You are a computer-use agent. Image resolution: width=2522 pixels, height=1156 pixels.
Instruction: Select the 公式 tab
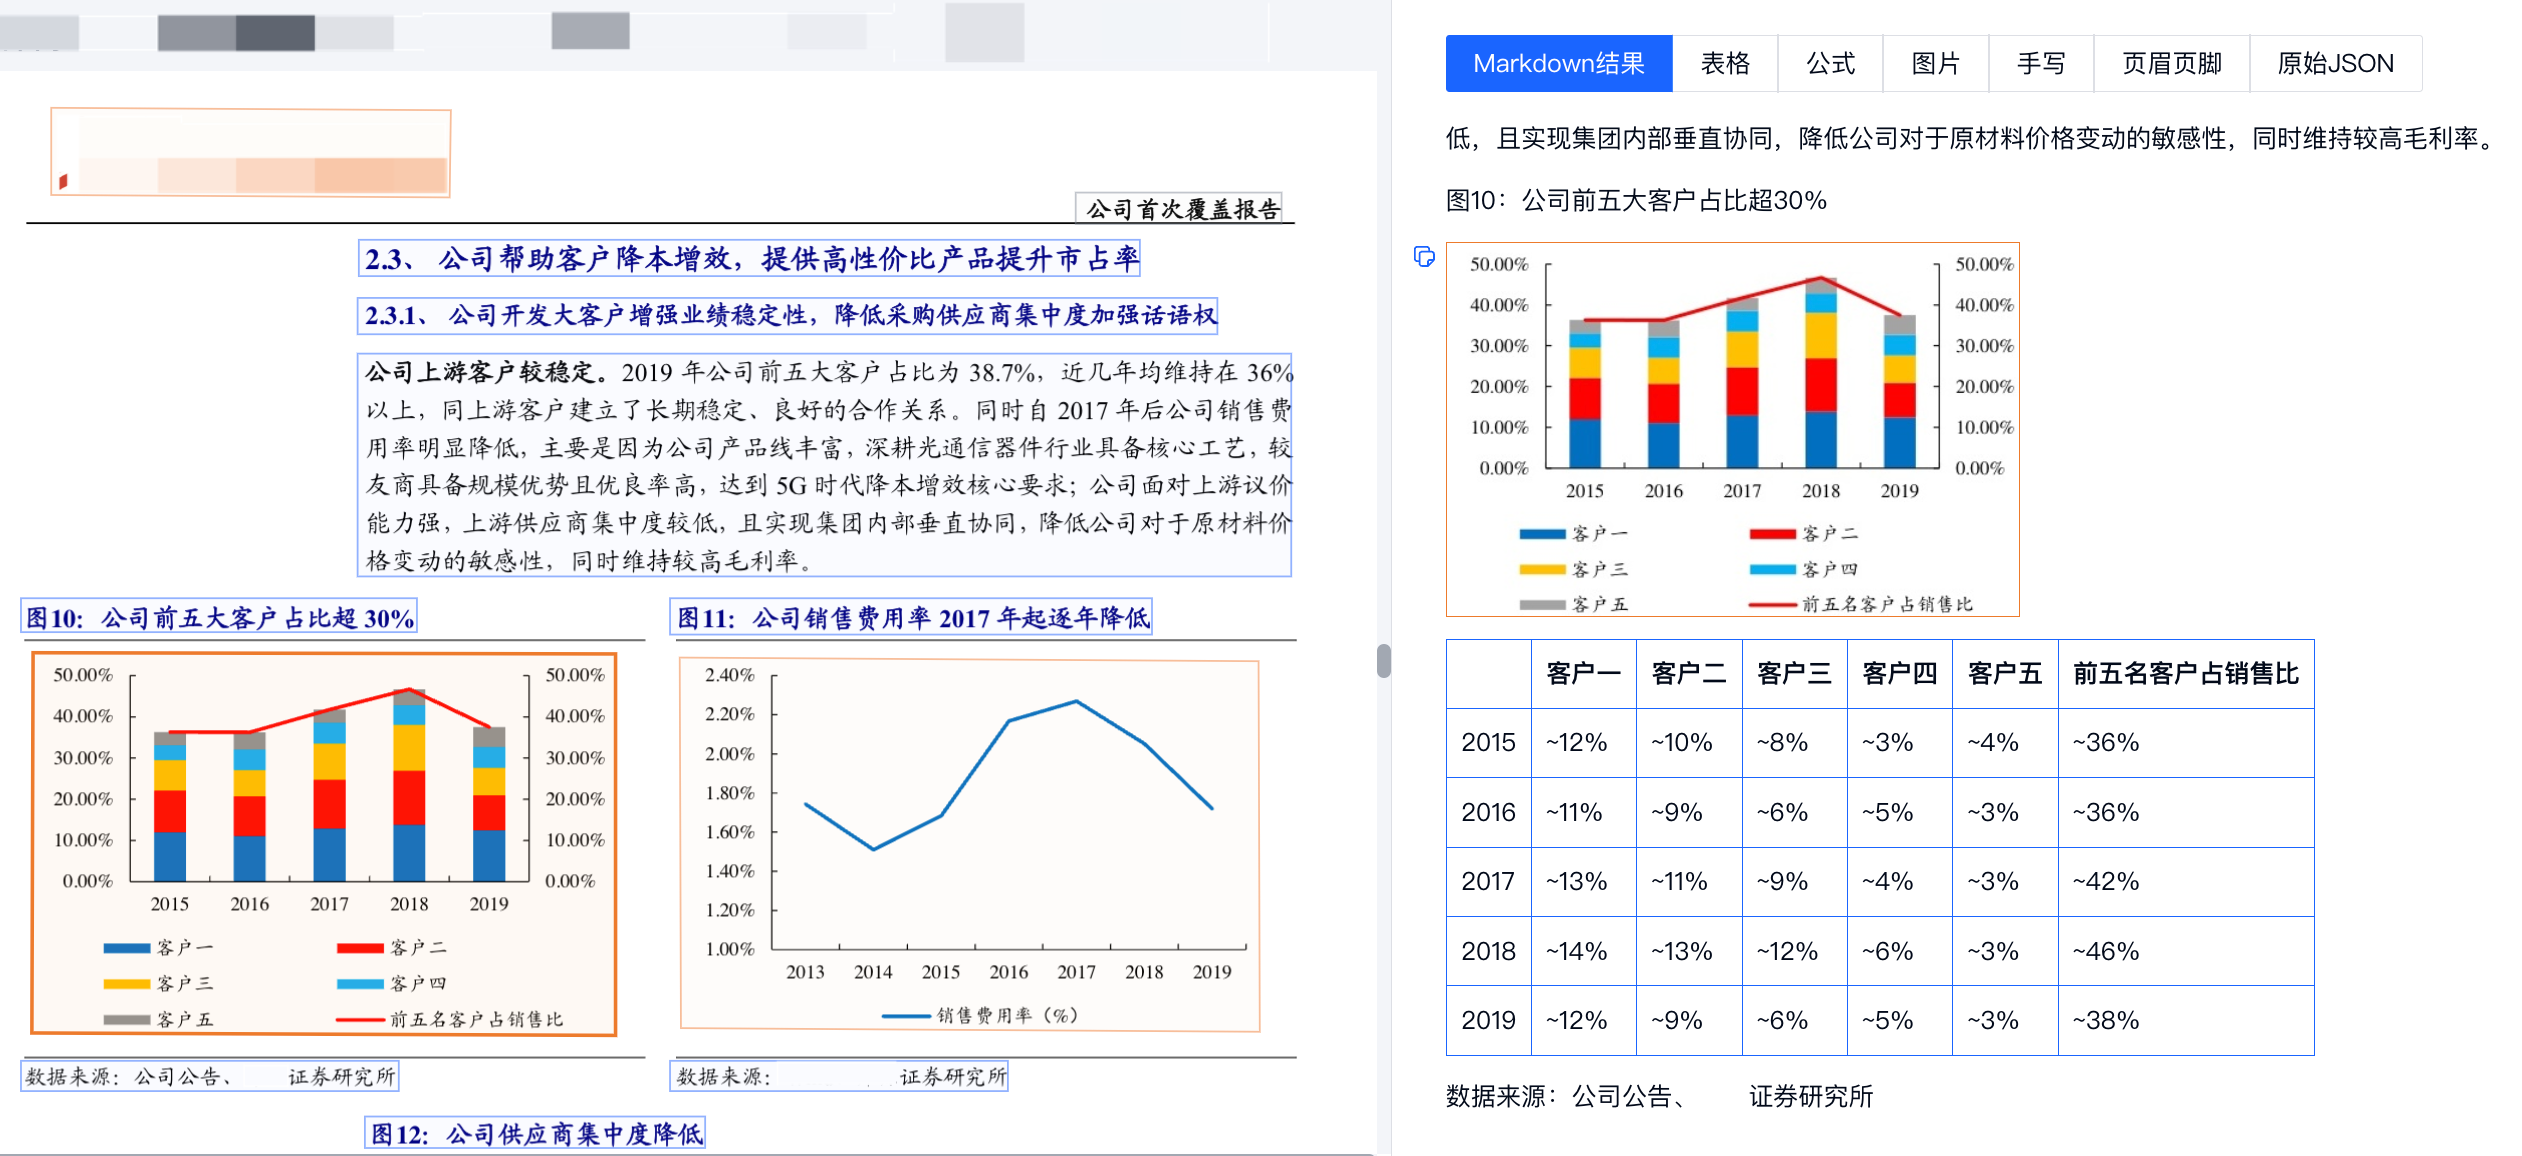click(x=1829, y=64)
